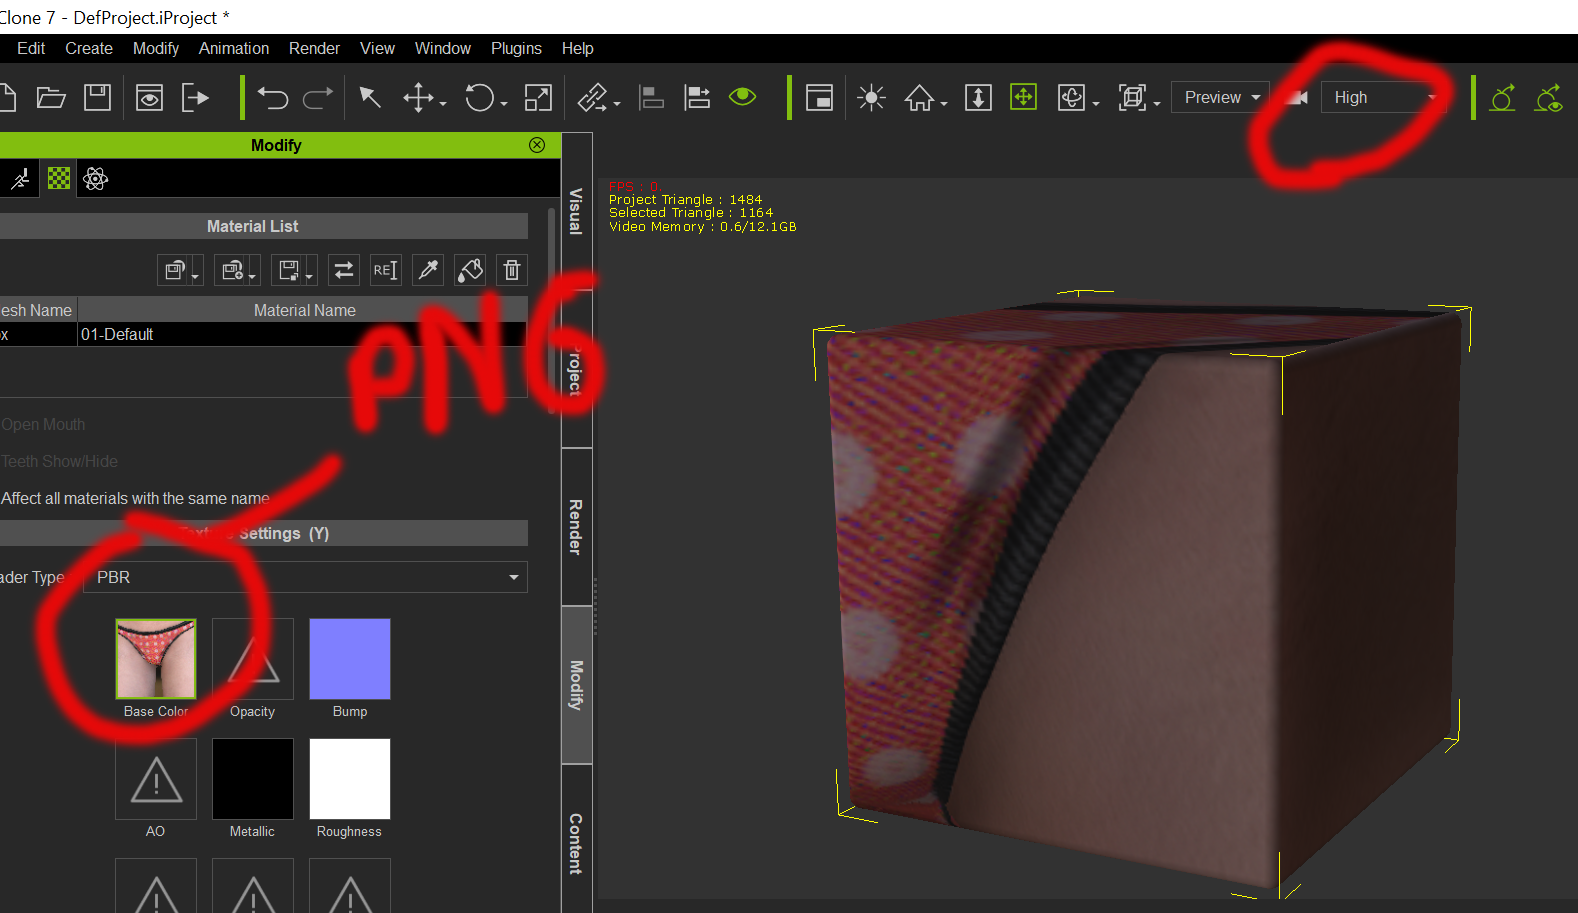Viewport: 1578px width, 913px height.
Task: Click the blue Bump texture swatch
Action: [x=350, y=659]
